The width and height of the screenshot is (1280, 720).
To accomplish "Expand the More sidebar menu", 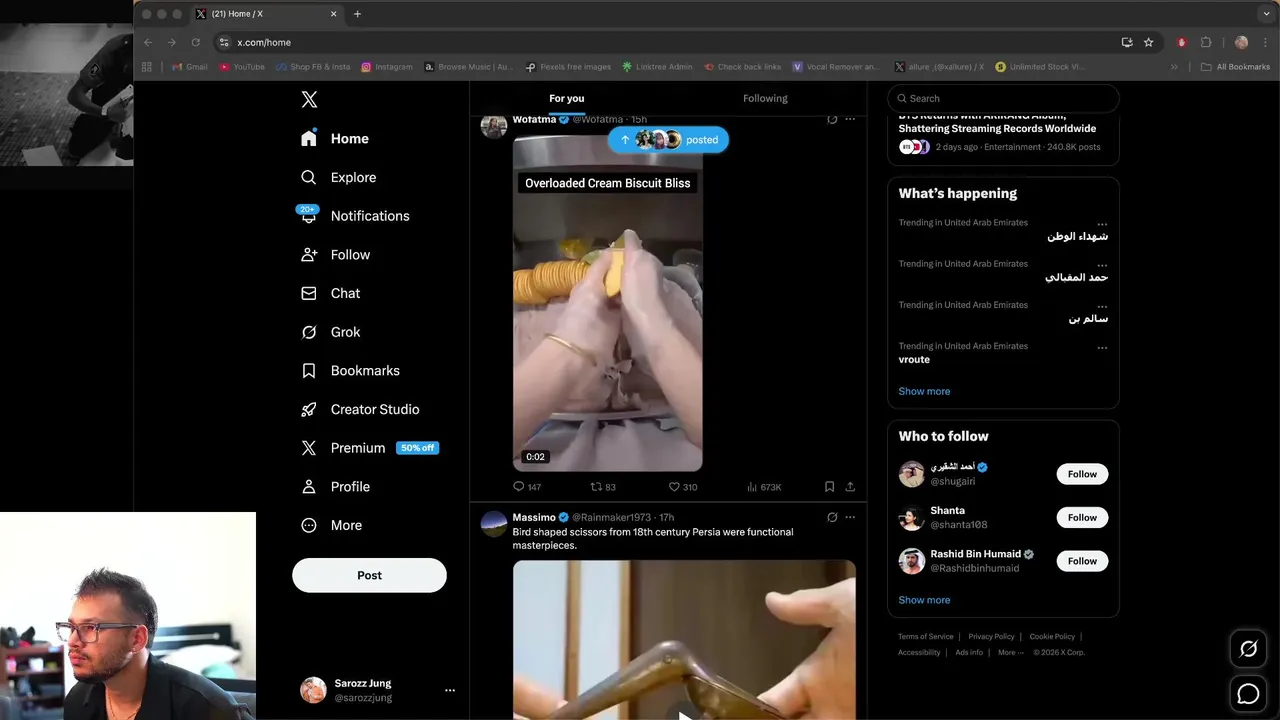I will point(332,525).
